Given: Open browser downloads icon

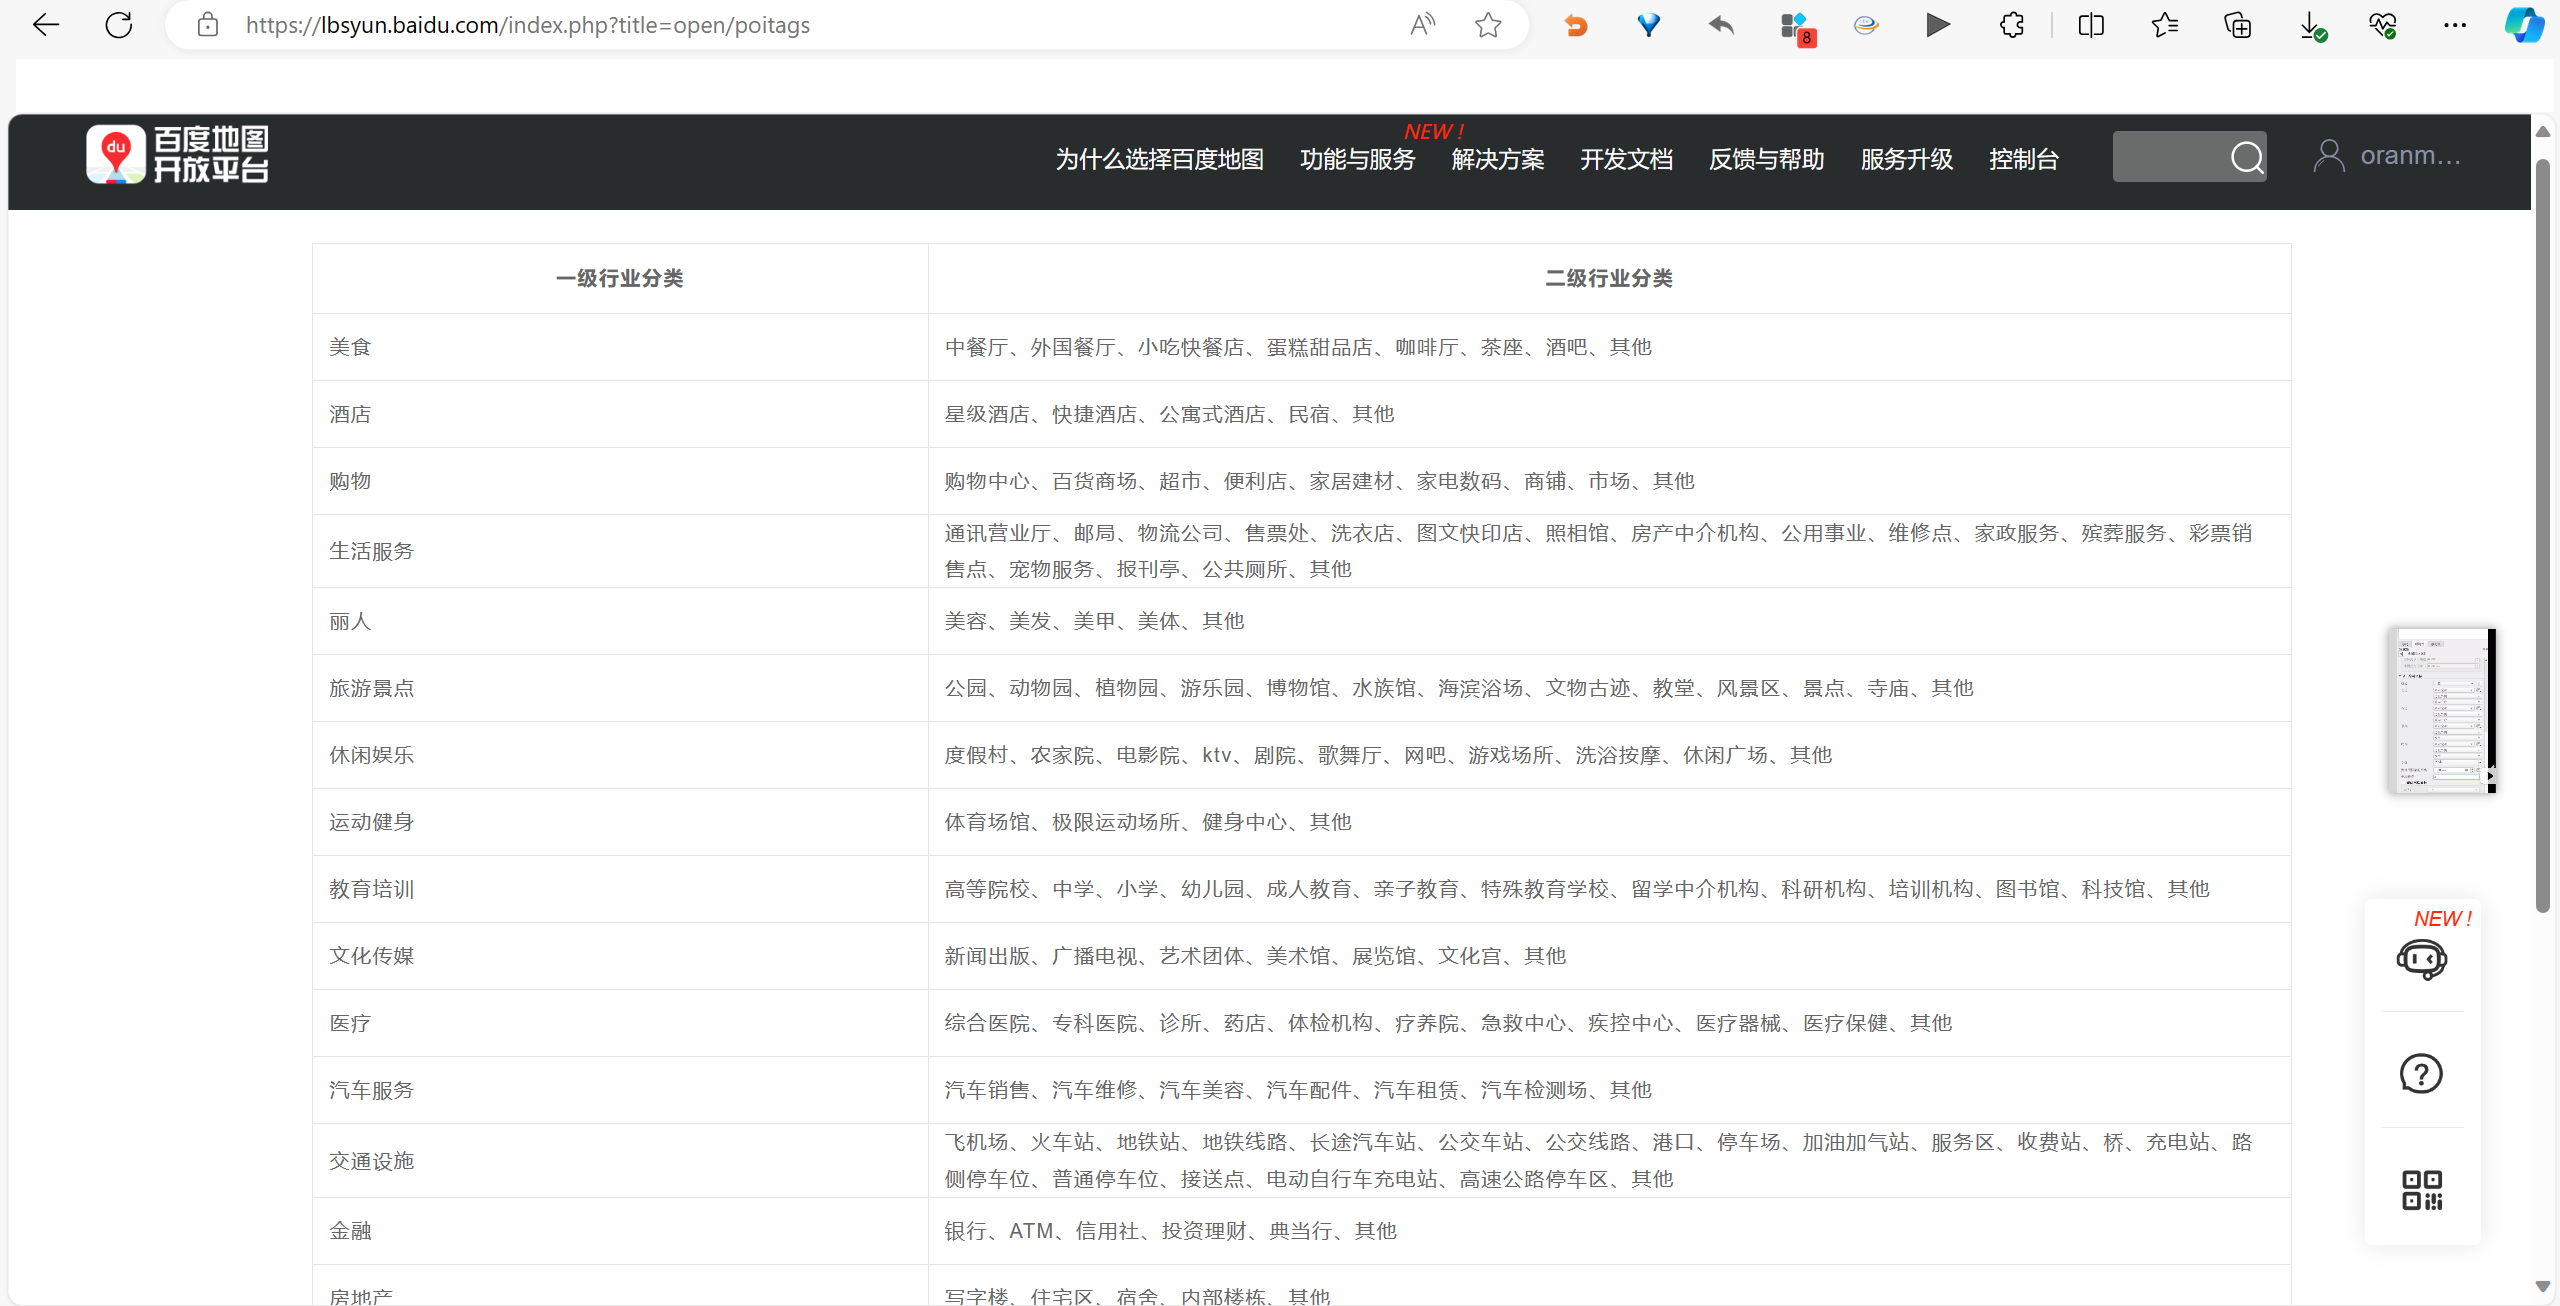Looking at the screenshot, I should [2311, 25].
